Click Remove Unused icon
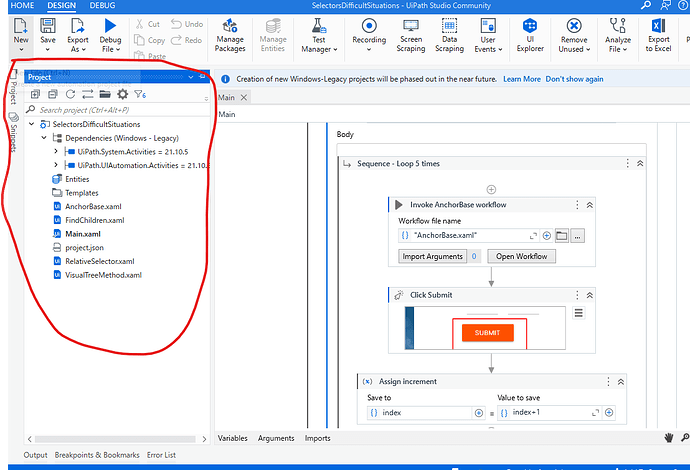Viewport: 690px width, 470px height. [574, 26]
